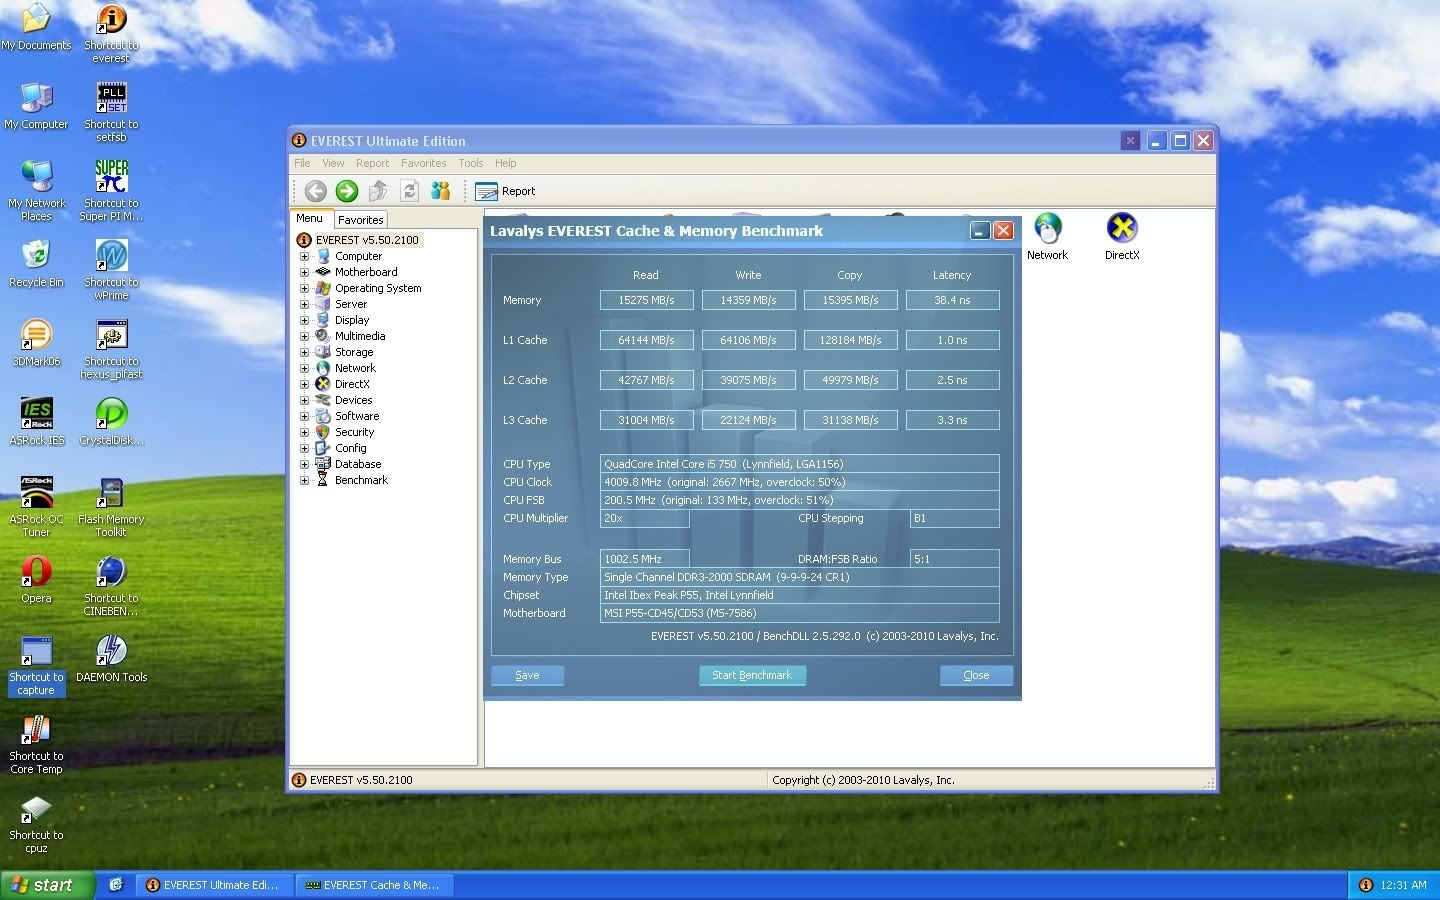Click the Report toolbar button
1440x900 pixels.
(x=506, y=191)
